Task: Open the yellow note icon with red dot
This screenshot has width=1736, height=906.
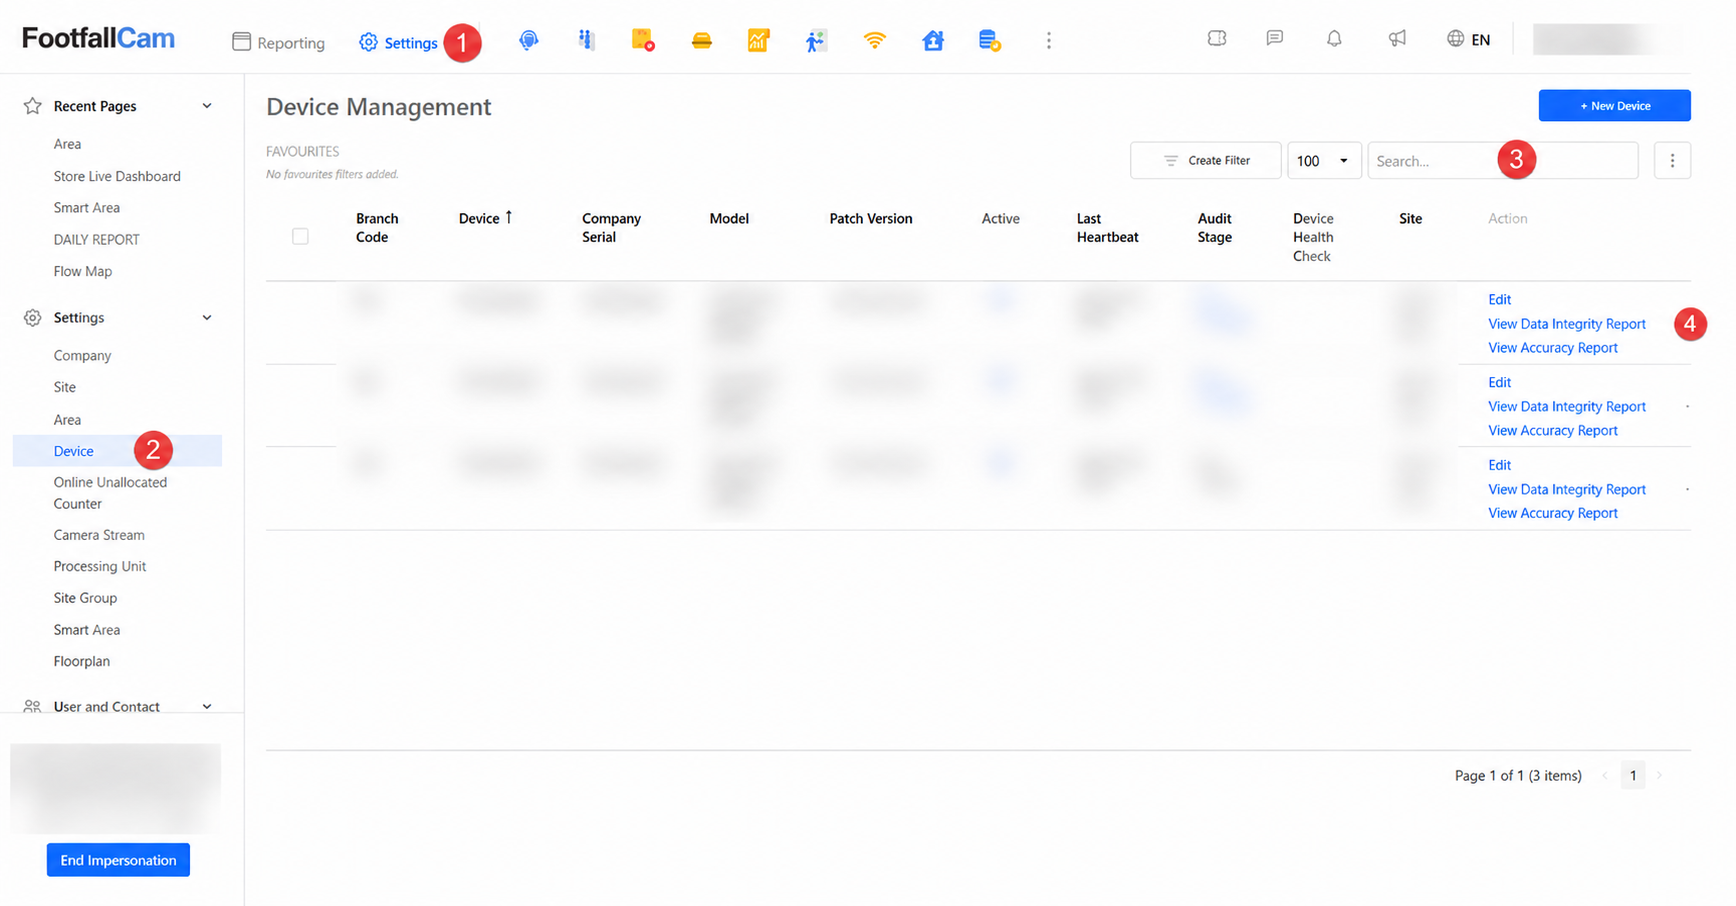Action: pyautogui.click(x=643, y=40)
